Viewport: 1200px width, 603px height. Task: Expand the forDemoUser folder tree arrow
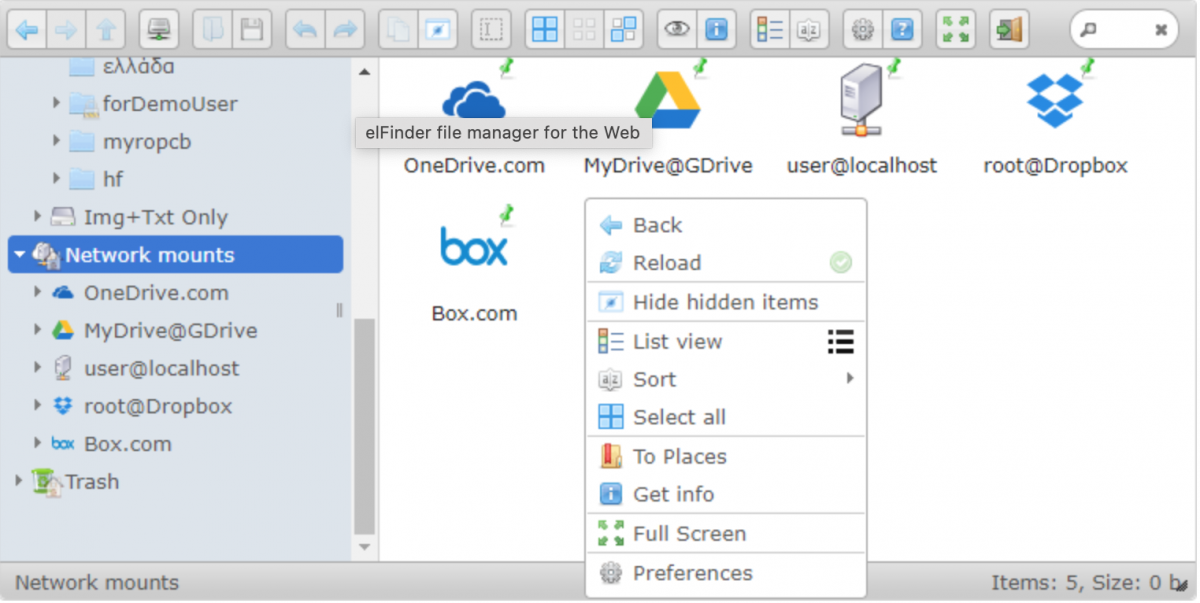coord(57,104)
